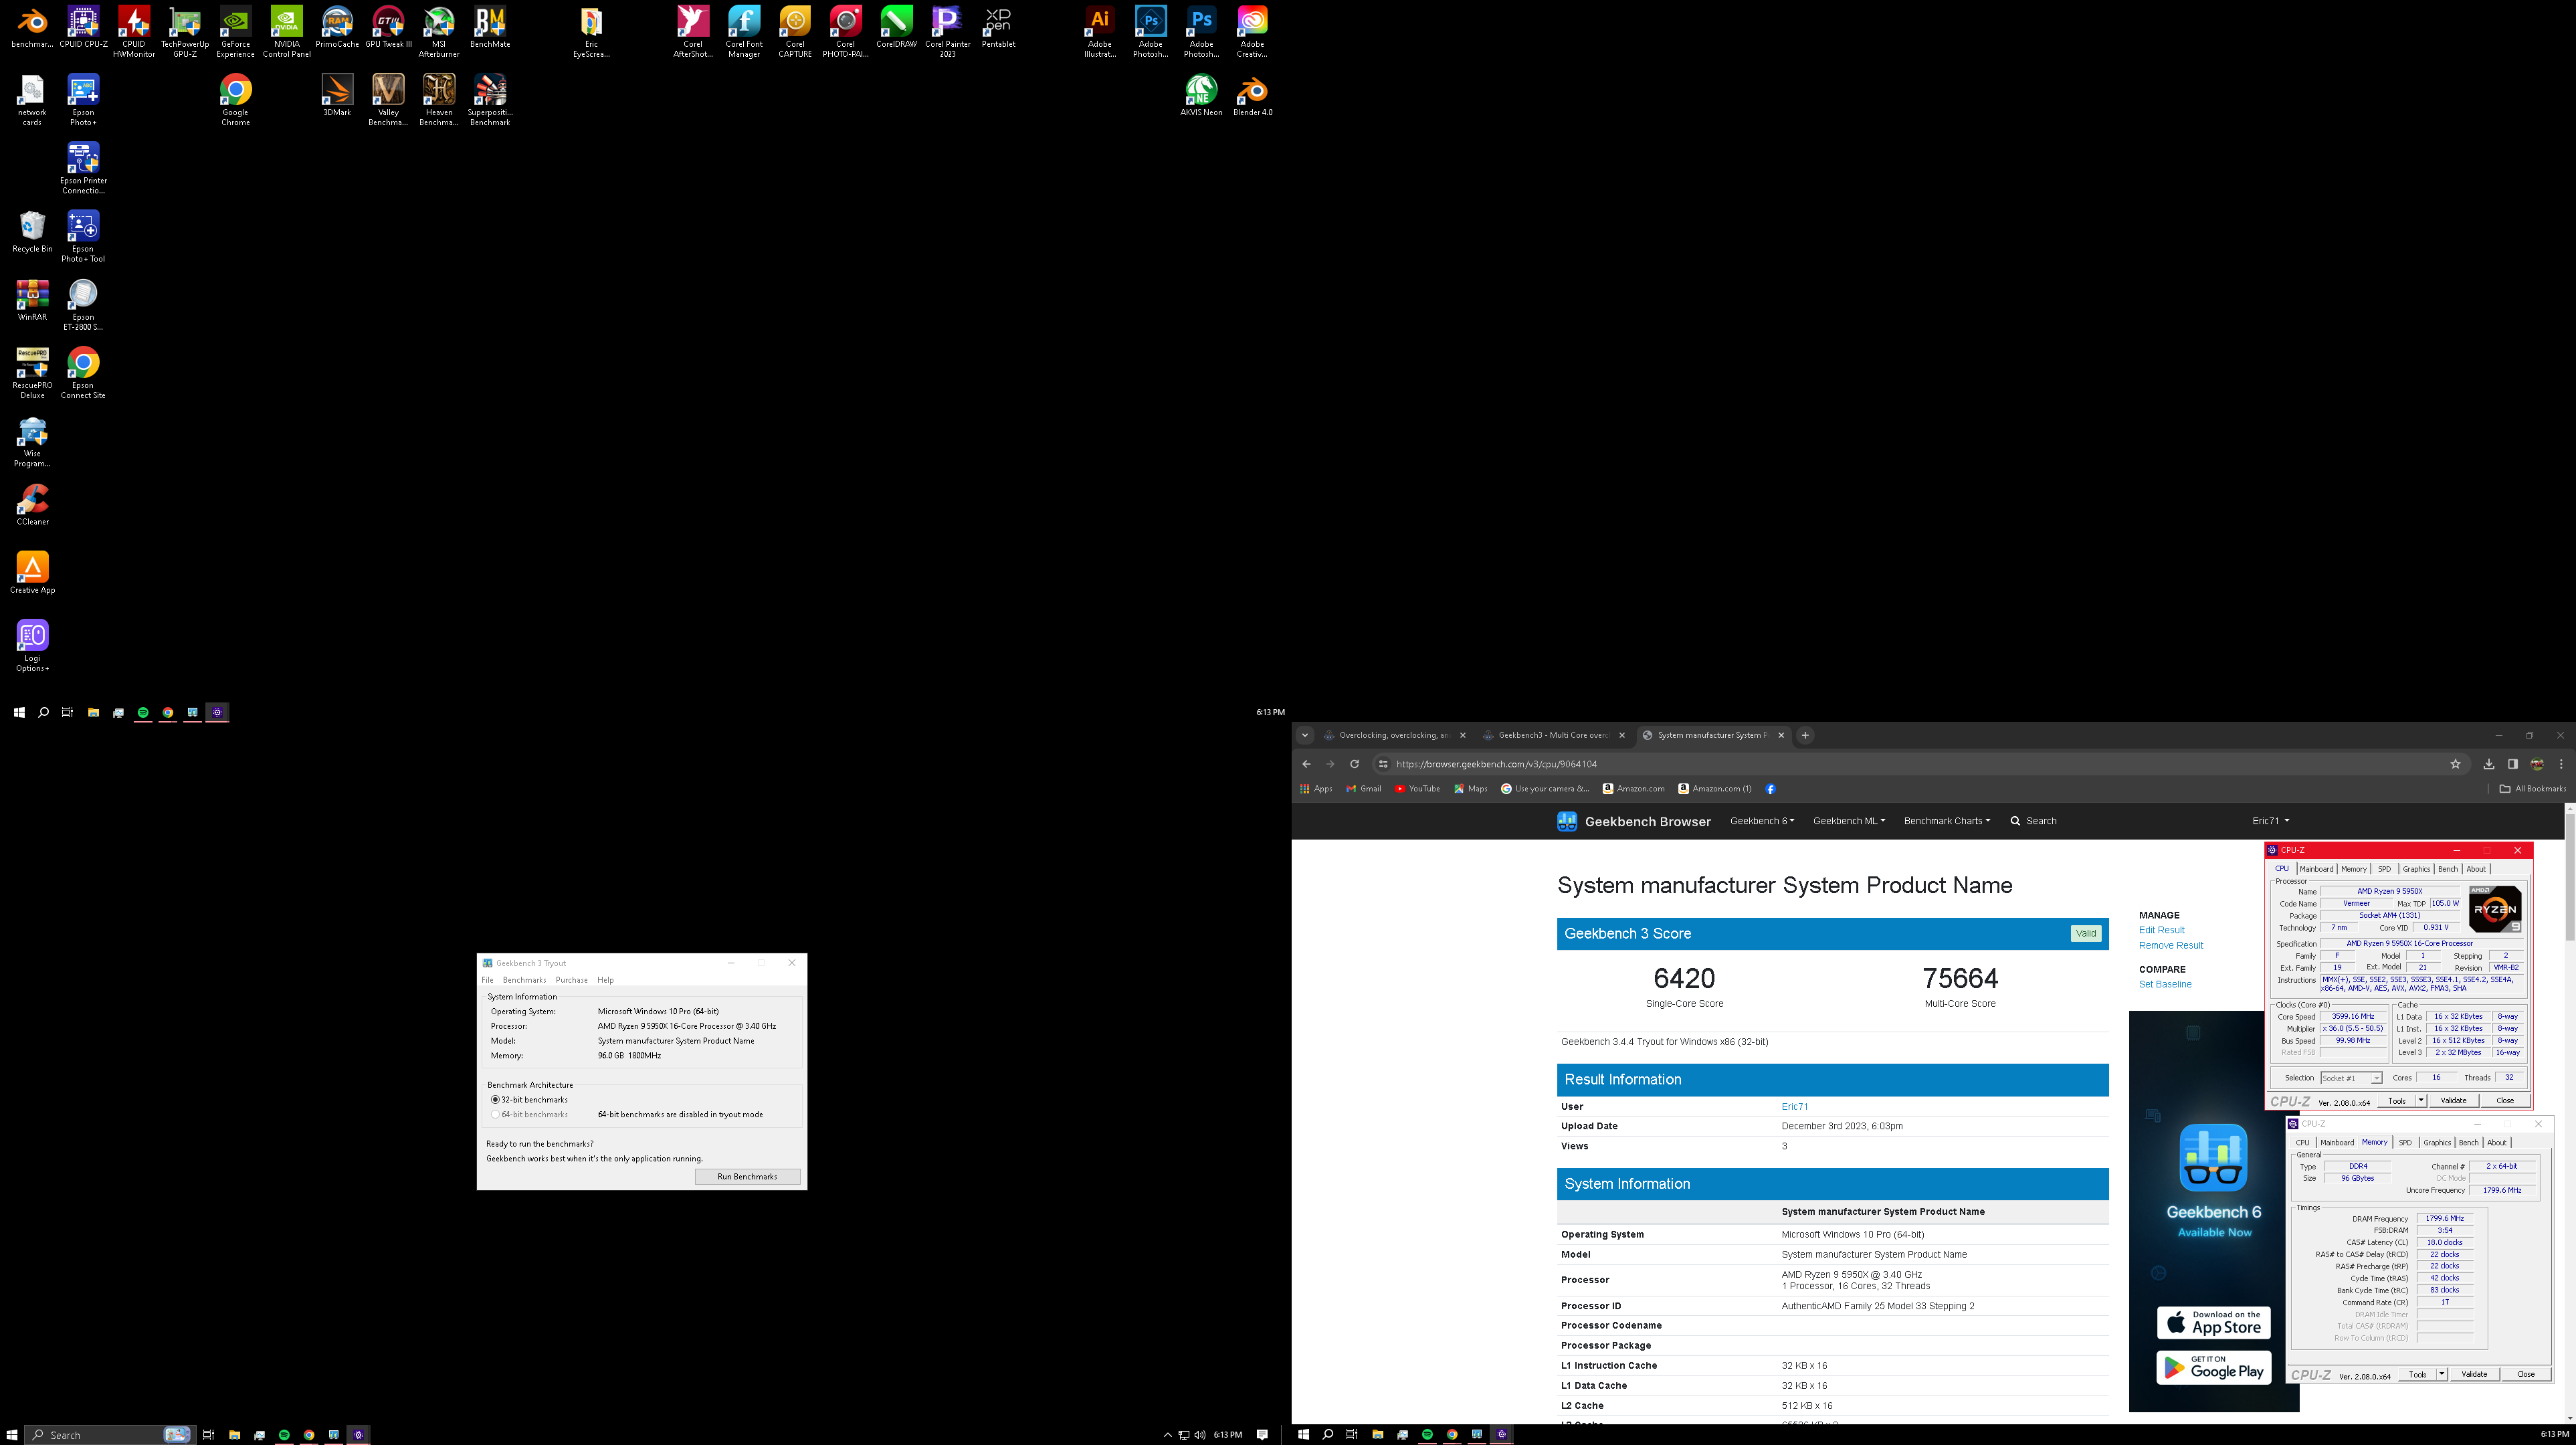
Task: Open the TechPowerUp GPU-Z desktop icon
Action: [x=185, y=32]
